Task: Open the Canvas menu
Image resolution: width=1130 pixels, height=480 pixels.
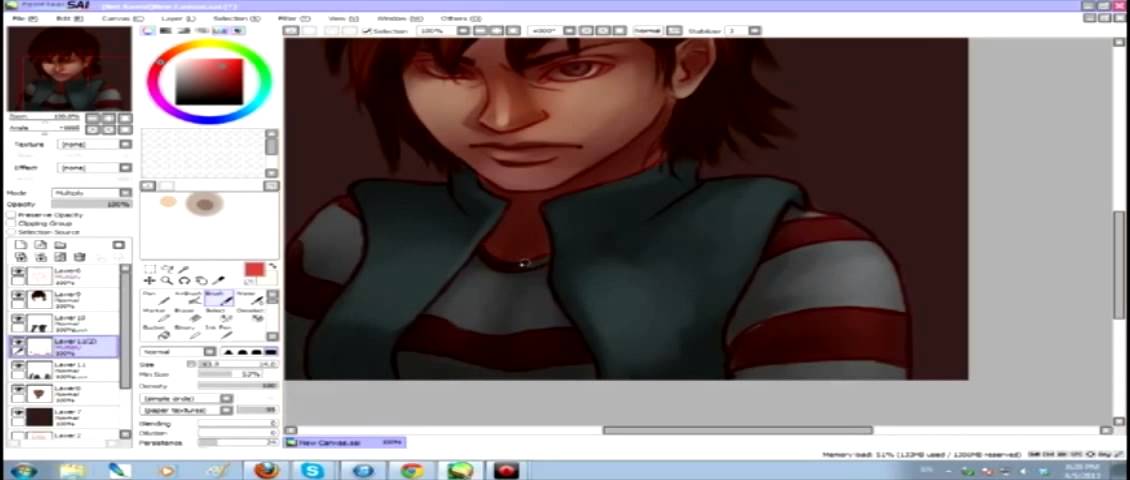Action: pos(122,18)
